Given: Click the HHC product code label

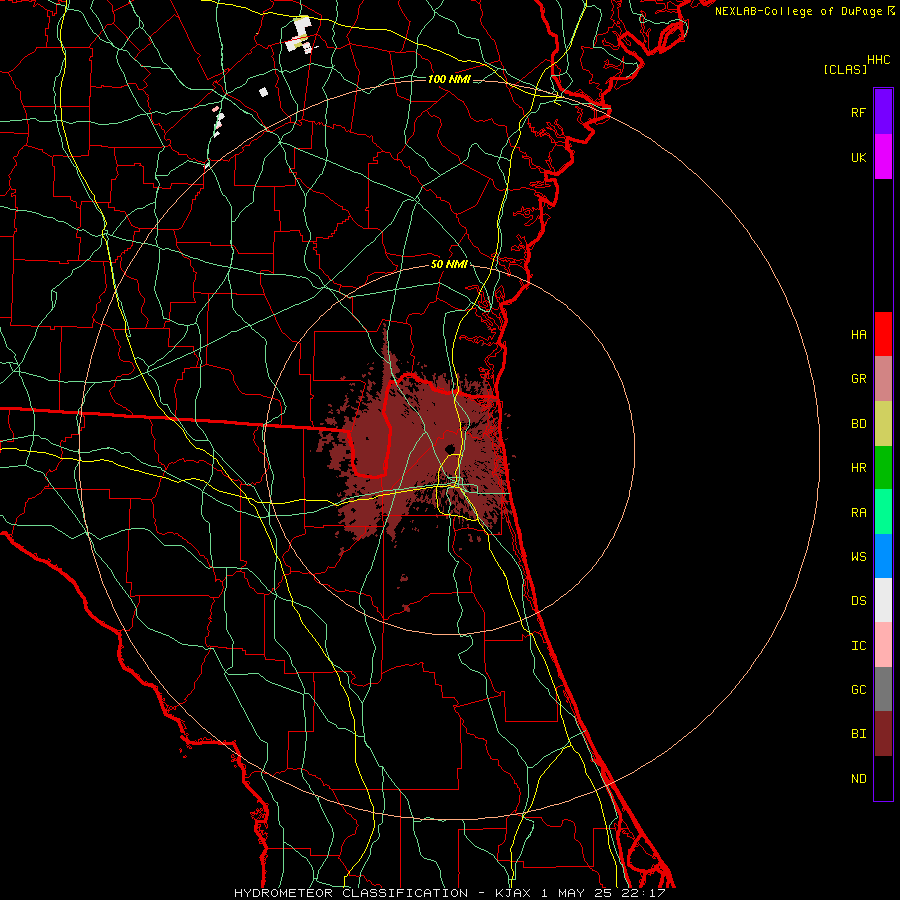Looking at the screenshot, I should click(878, 60).
